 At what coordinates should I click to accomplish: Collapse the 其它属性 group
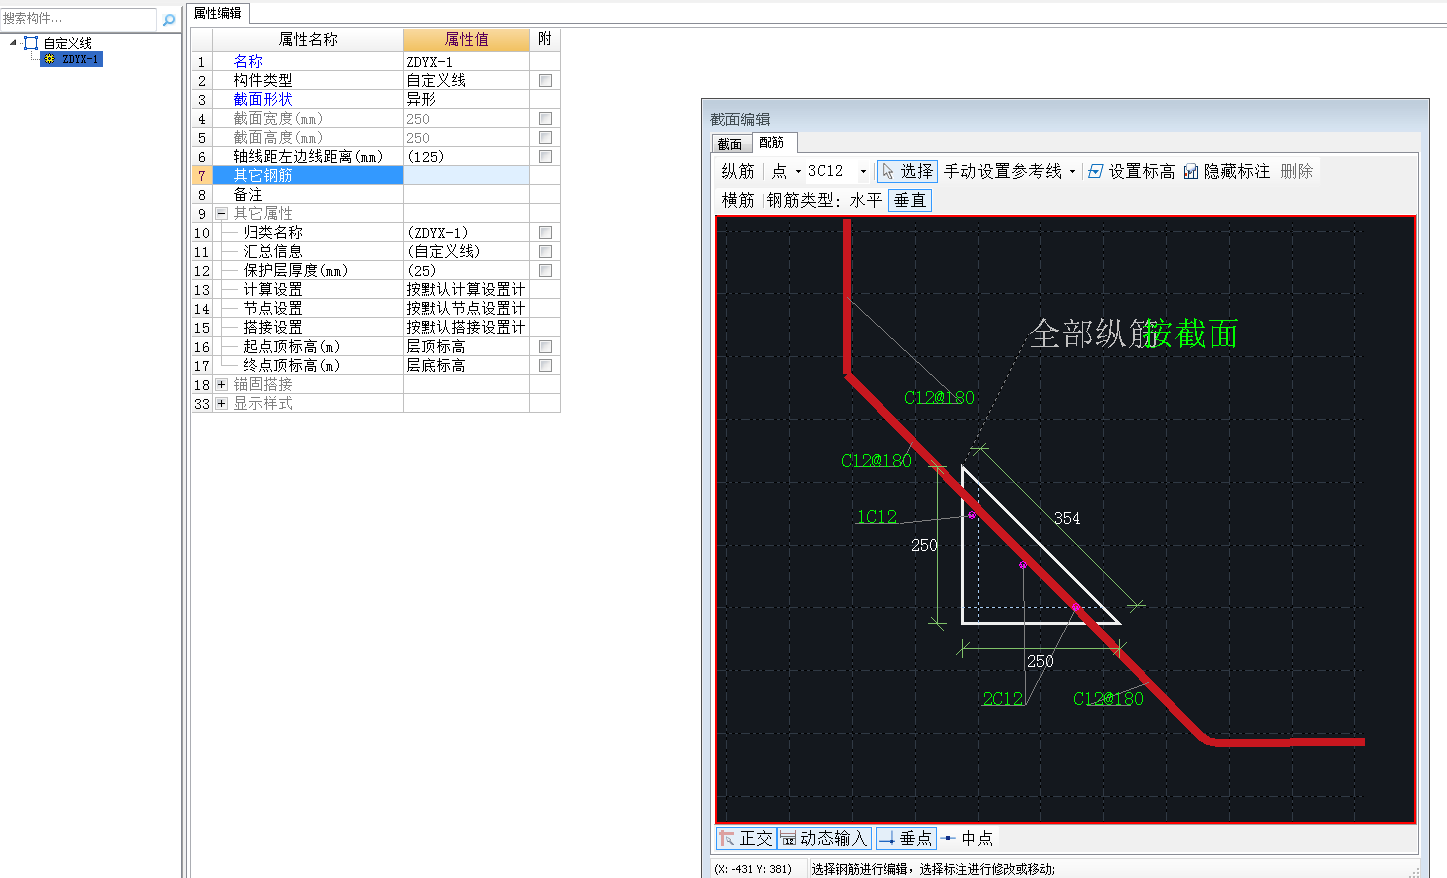click(222, 213)
